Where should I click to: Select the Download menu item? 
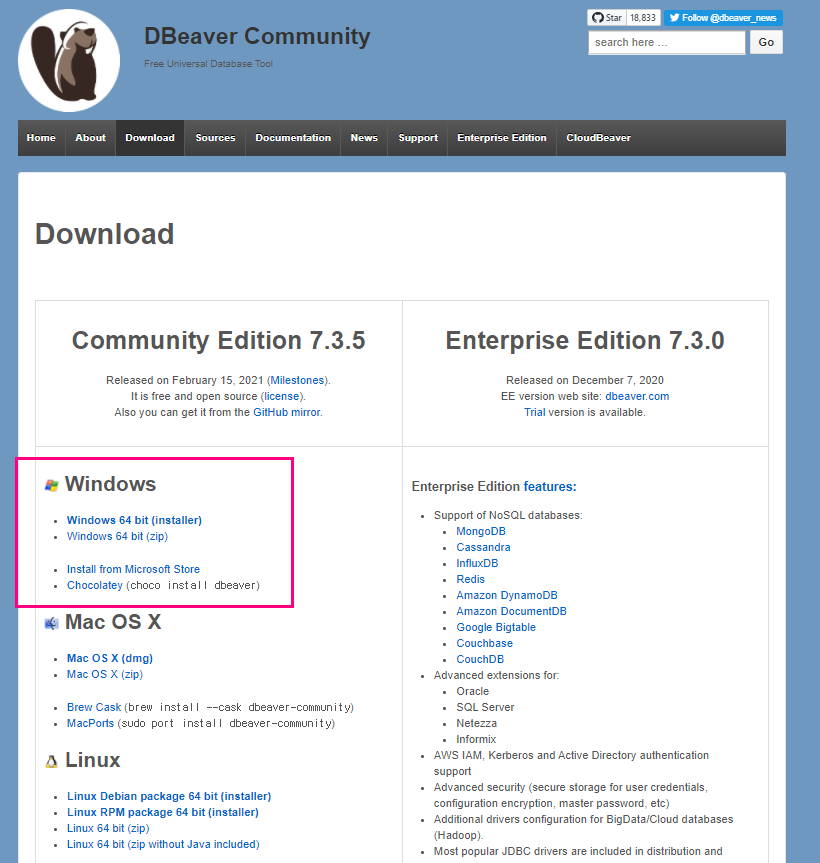click(x=150, y=138)
